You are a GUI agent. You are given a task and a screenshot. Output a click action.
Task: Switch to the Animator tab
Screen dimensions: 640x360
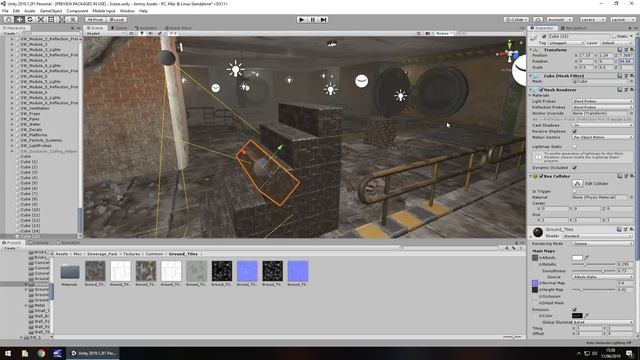tap(146, 28)
